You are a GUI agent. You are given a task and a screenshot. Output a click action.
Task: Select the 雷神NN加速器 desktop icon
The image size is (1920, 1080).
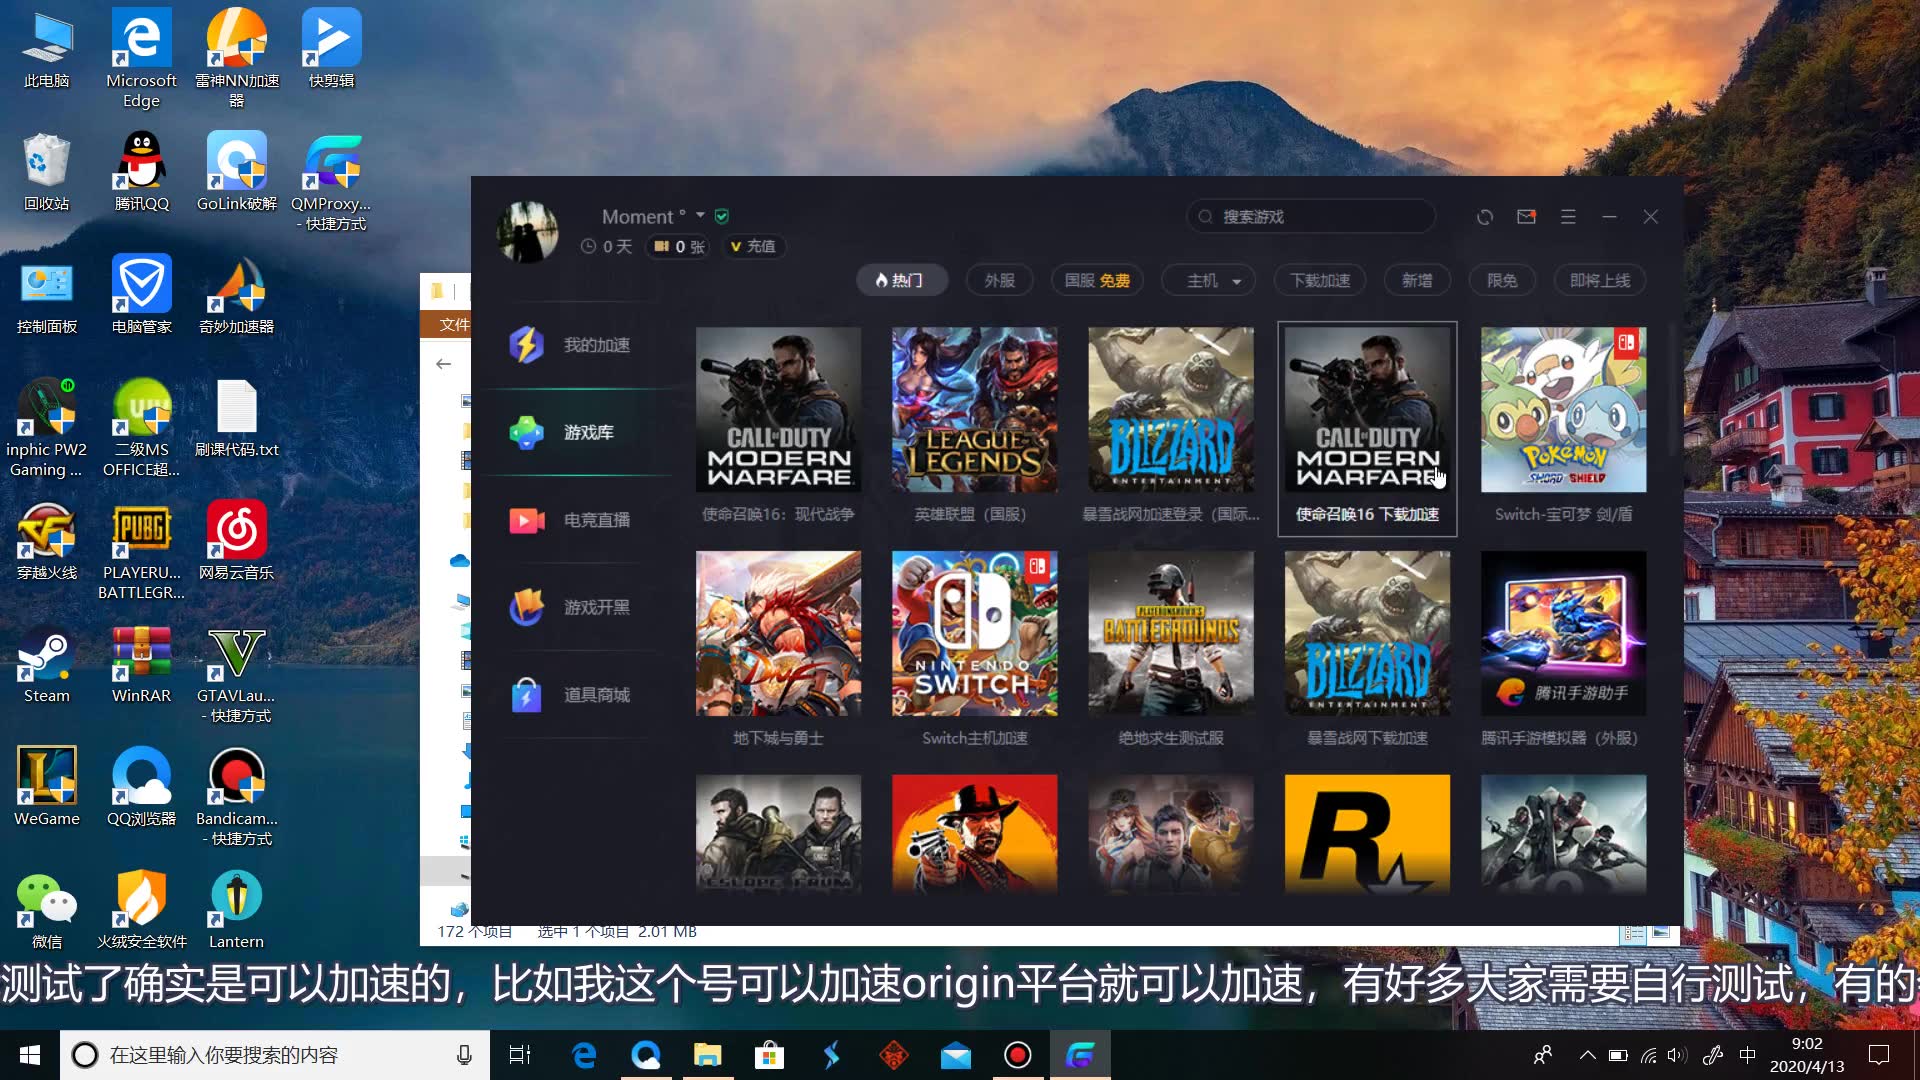click(236, 58)
